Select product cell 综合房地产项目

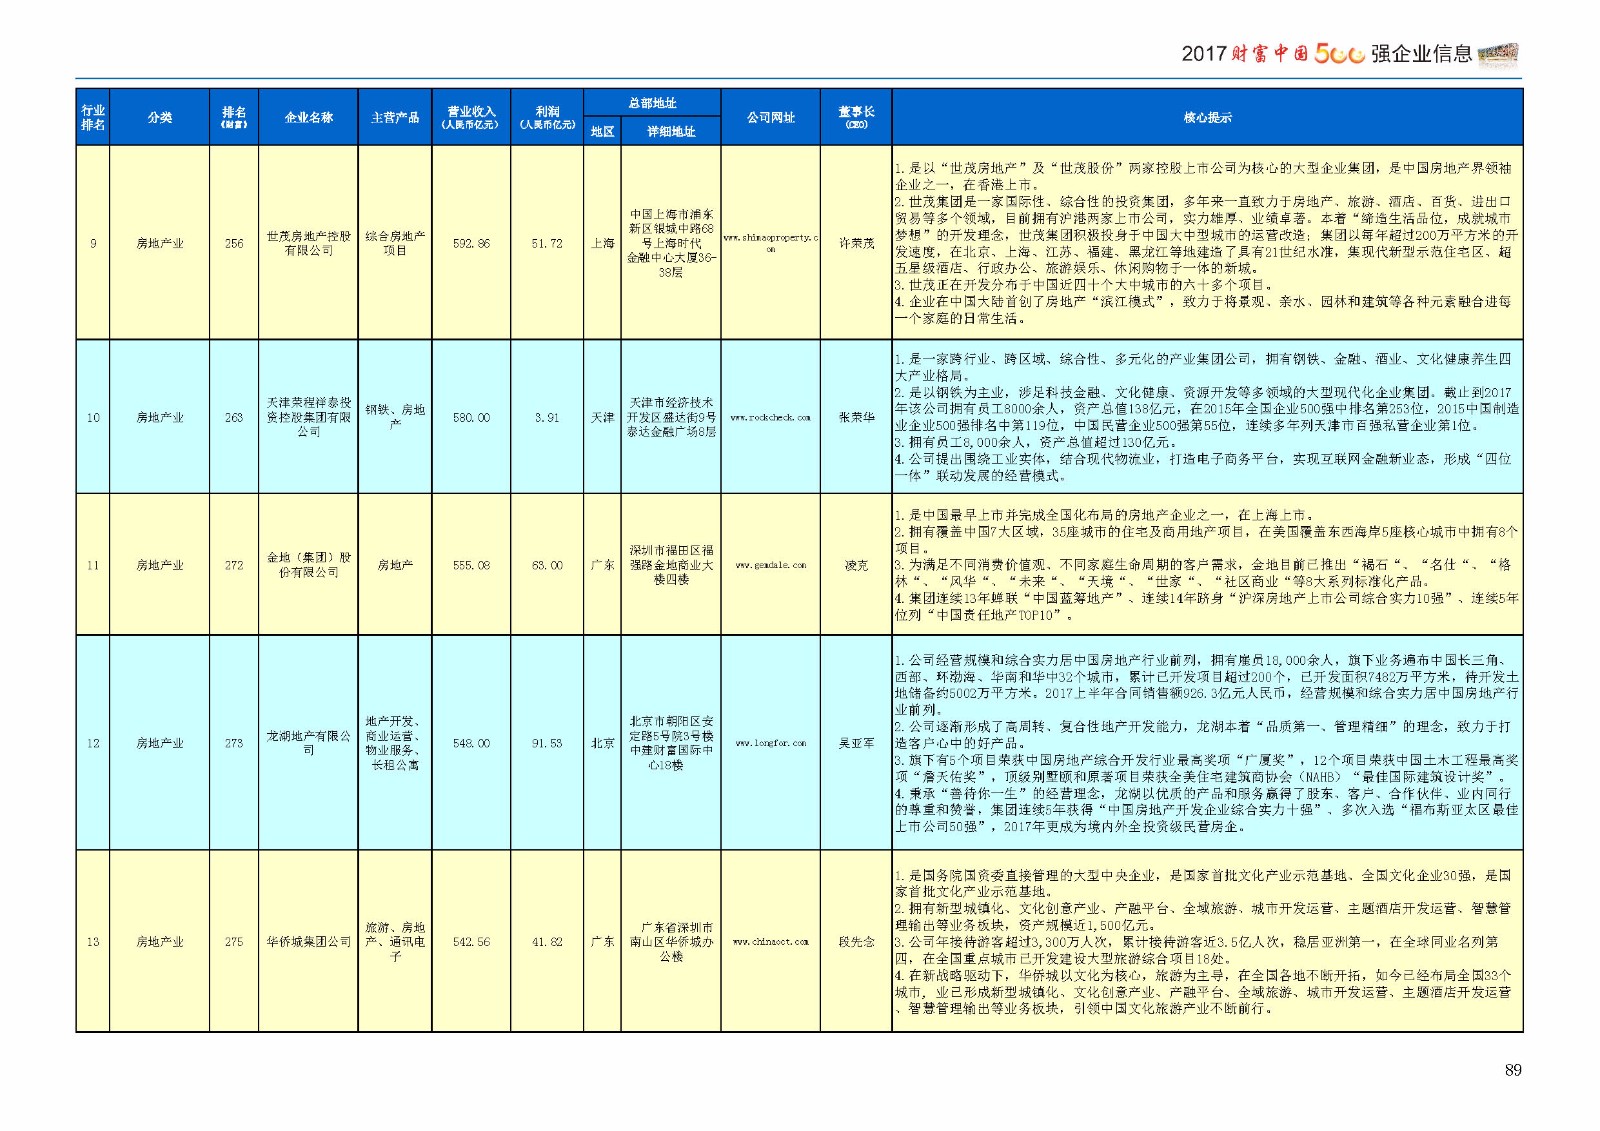395,243
